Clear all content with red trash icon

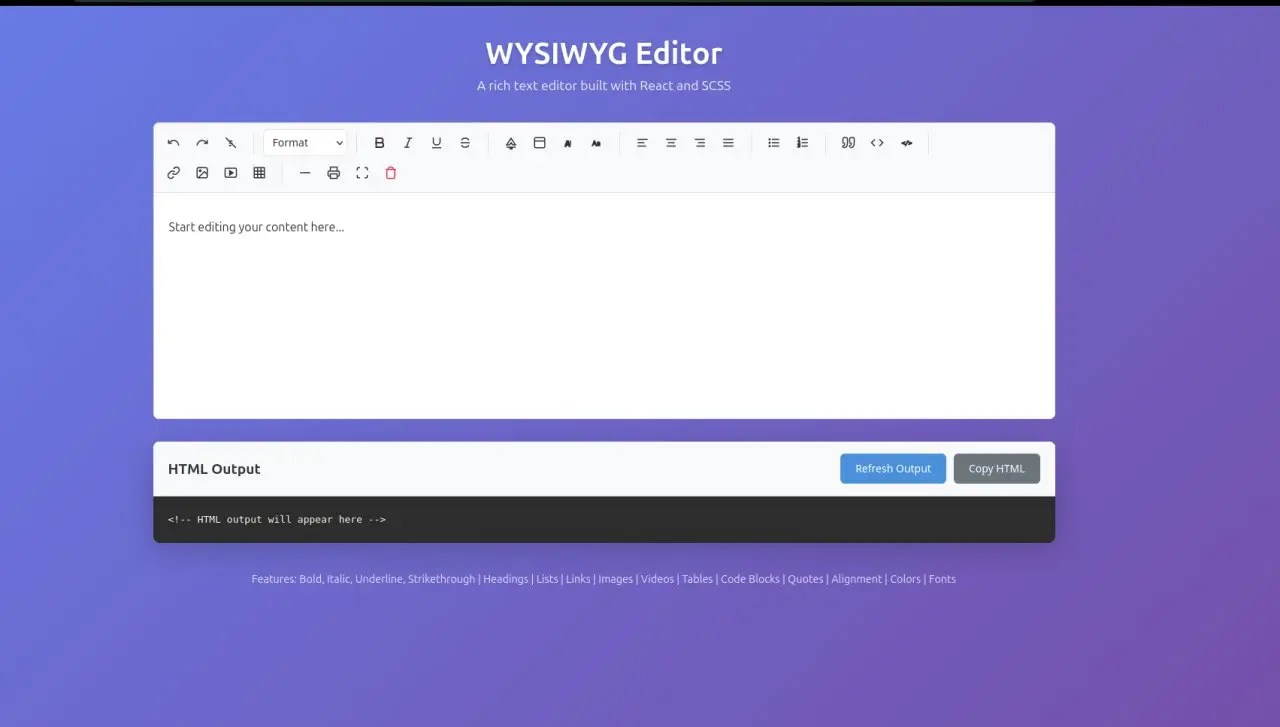(391, 173)
